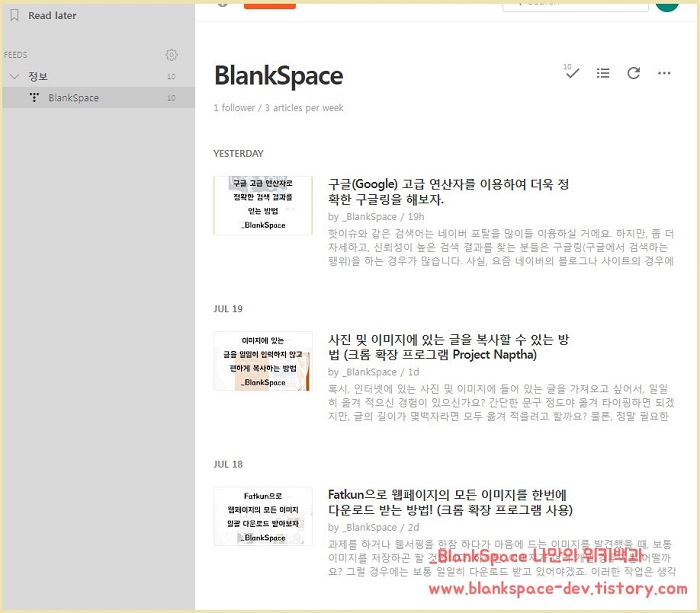Refresh the BlankSpace feed

pyautogui.click(x=633, y=73)
